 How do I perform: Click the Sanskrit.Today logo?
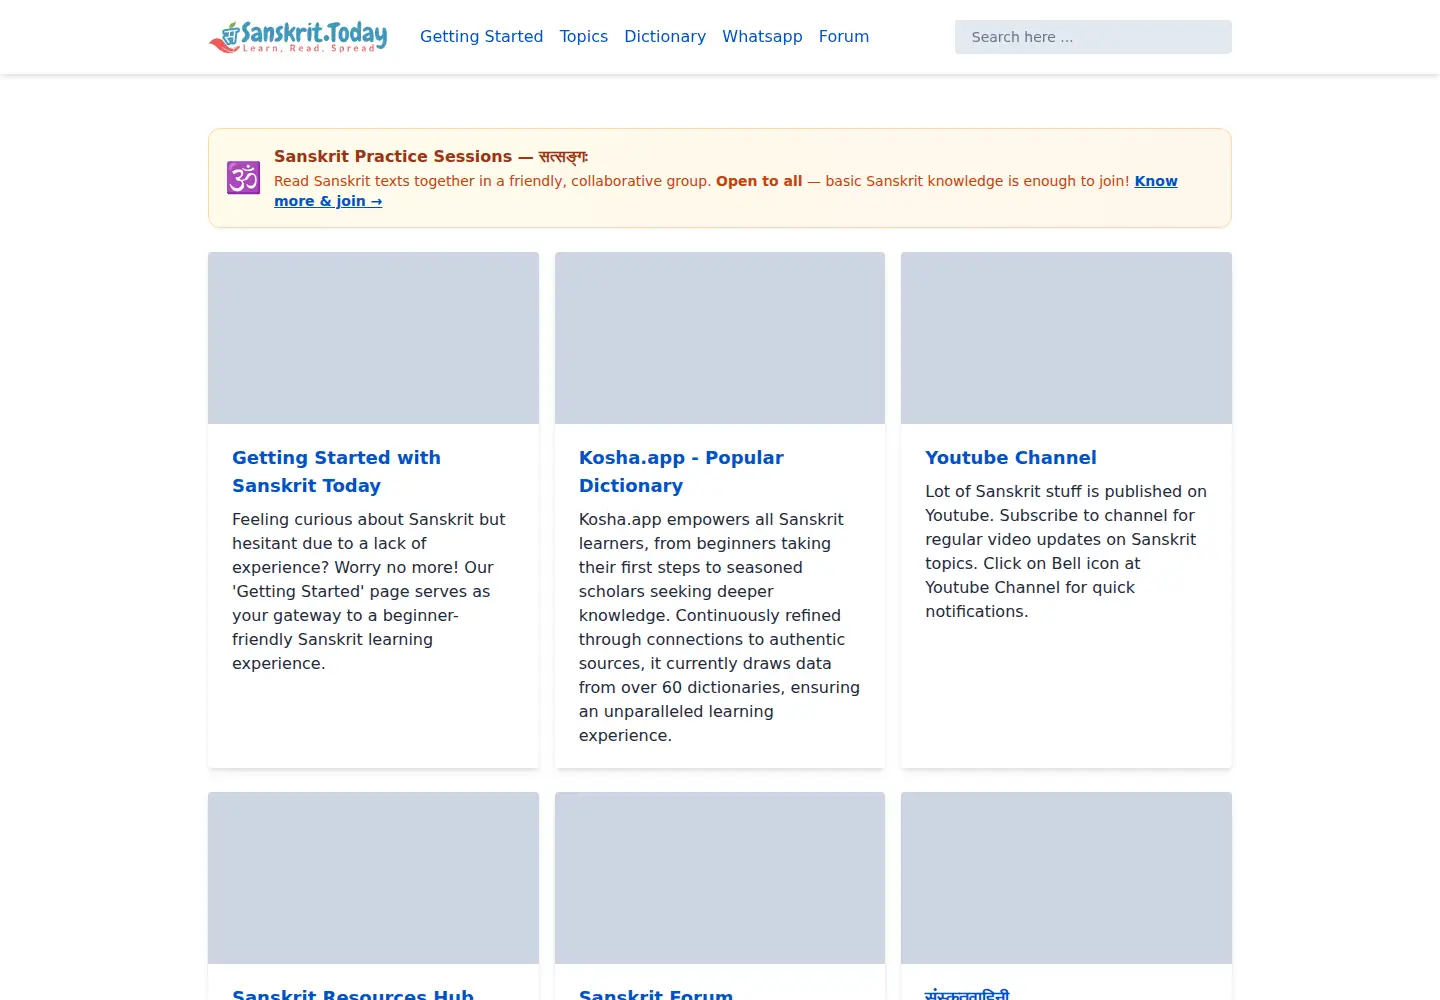point(298,37)
